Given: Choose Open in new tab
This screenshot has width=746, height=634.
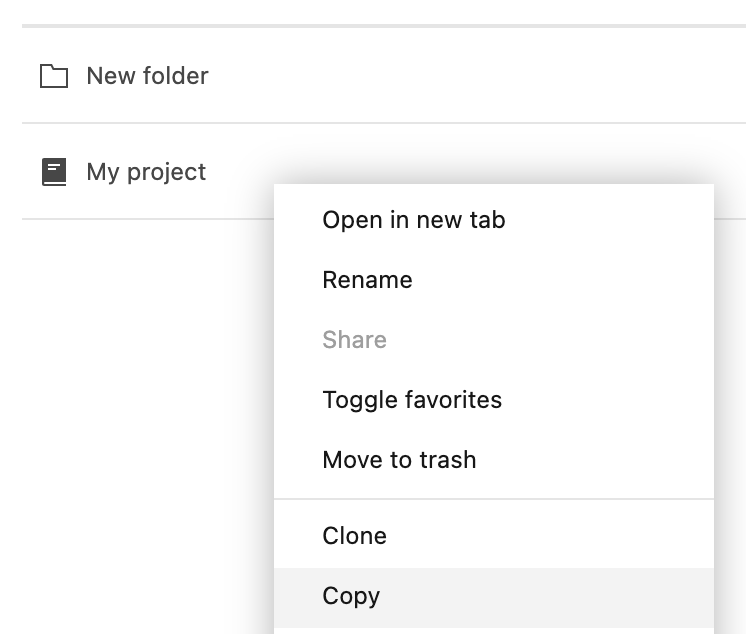Looking at the screenshot, I should tap(413, 220).
